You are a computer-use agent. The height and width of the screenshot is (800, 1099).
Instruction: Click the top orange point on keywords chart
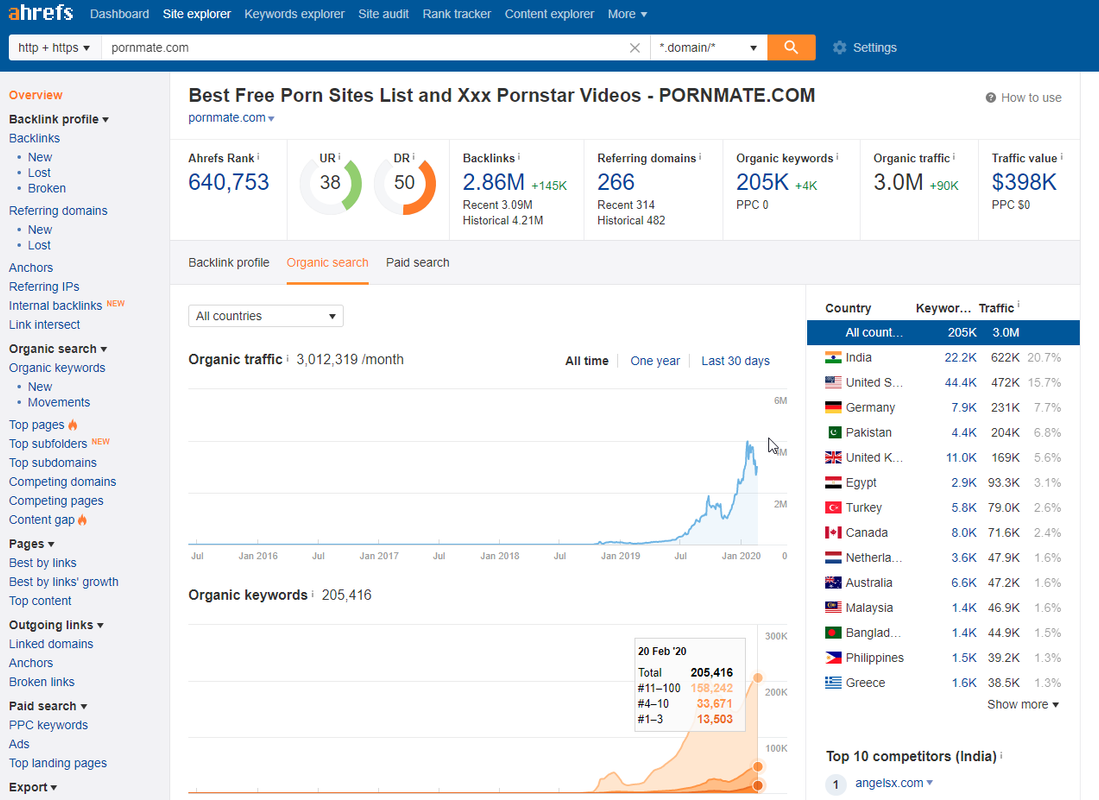(758, 677)
